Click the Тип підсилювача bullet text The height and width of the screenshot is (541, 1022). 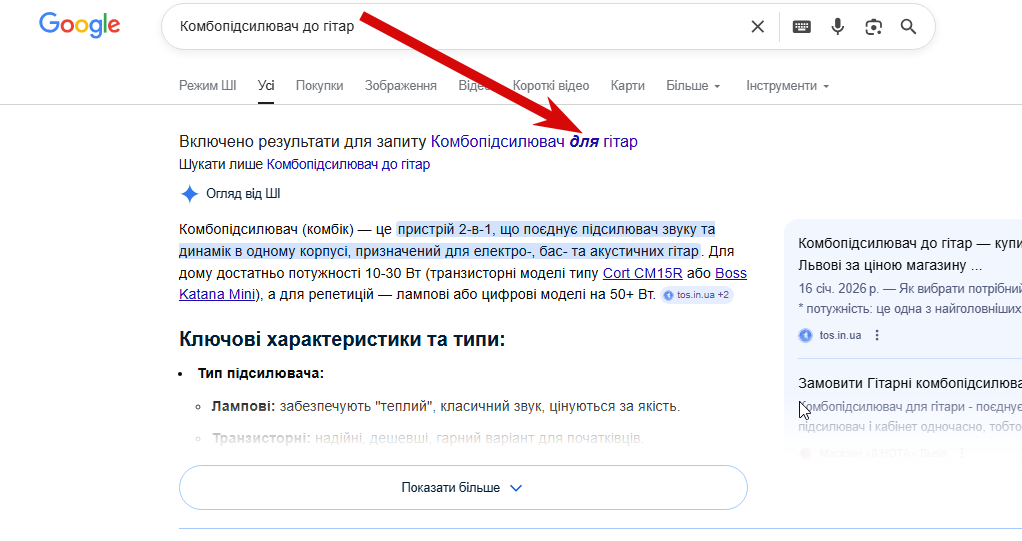(x=261, y=373)
